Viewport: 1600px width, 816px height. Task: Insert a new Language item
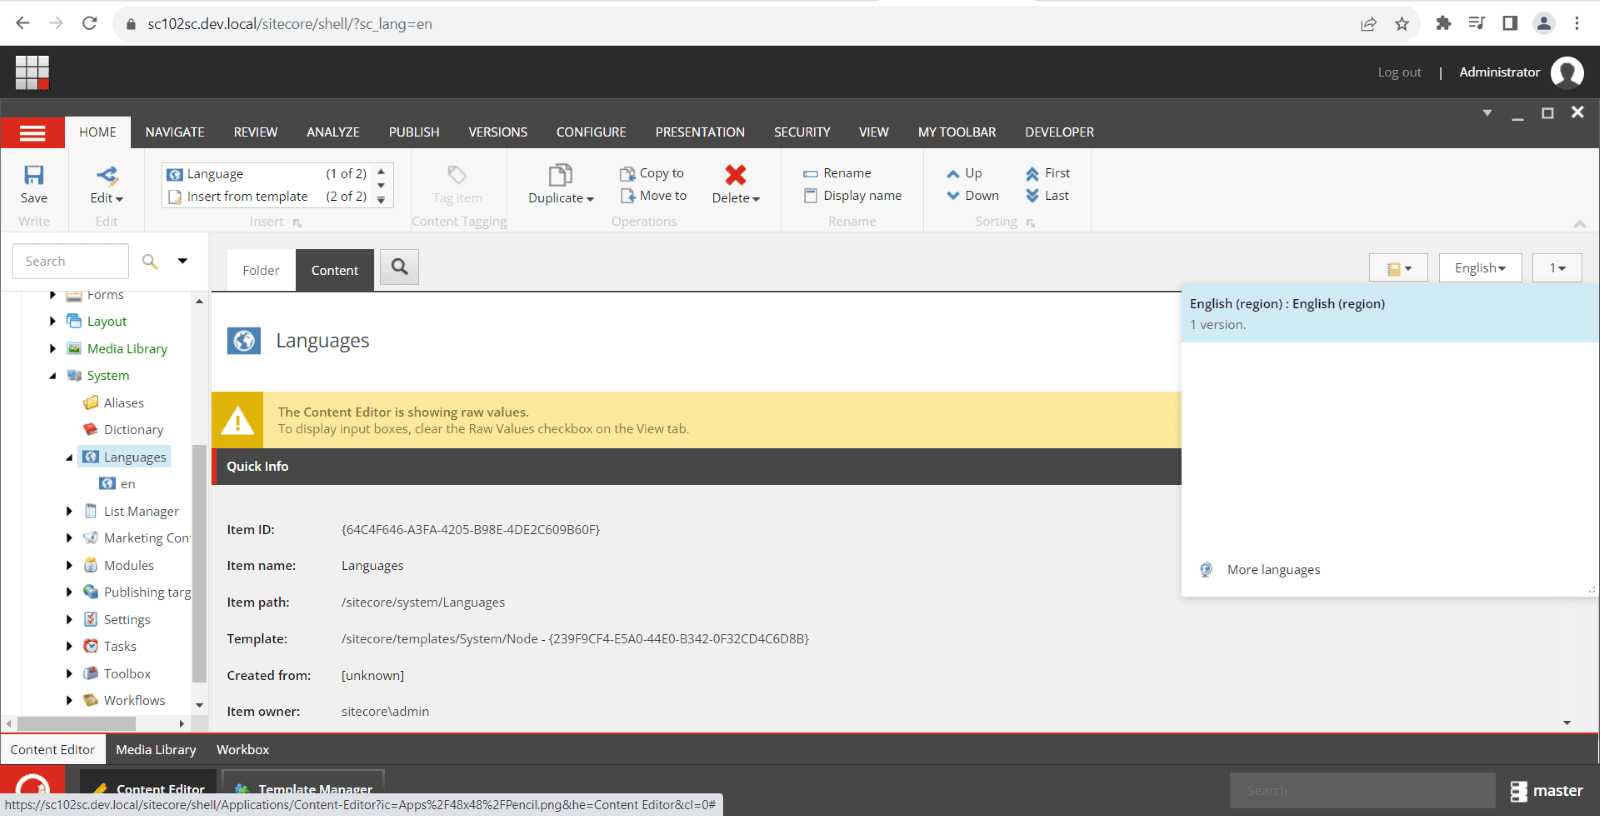(x=267, y=174)
